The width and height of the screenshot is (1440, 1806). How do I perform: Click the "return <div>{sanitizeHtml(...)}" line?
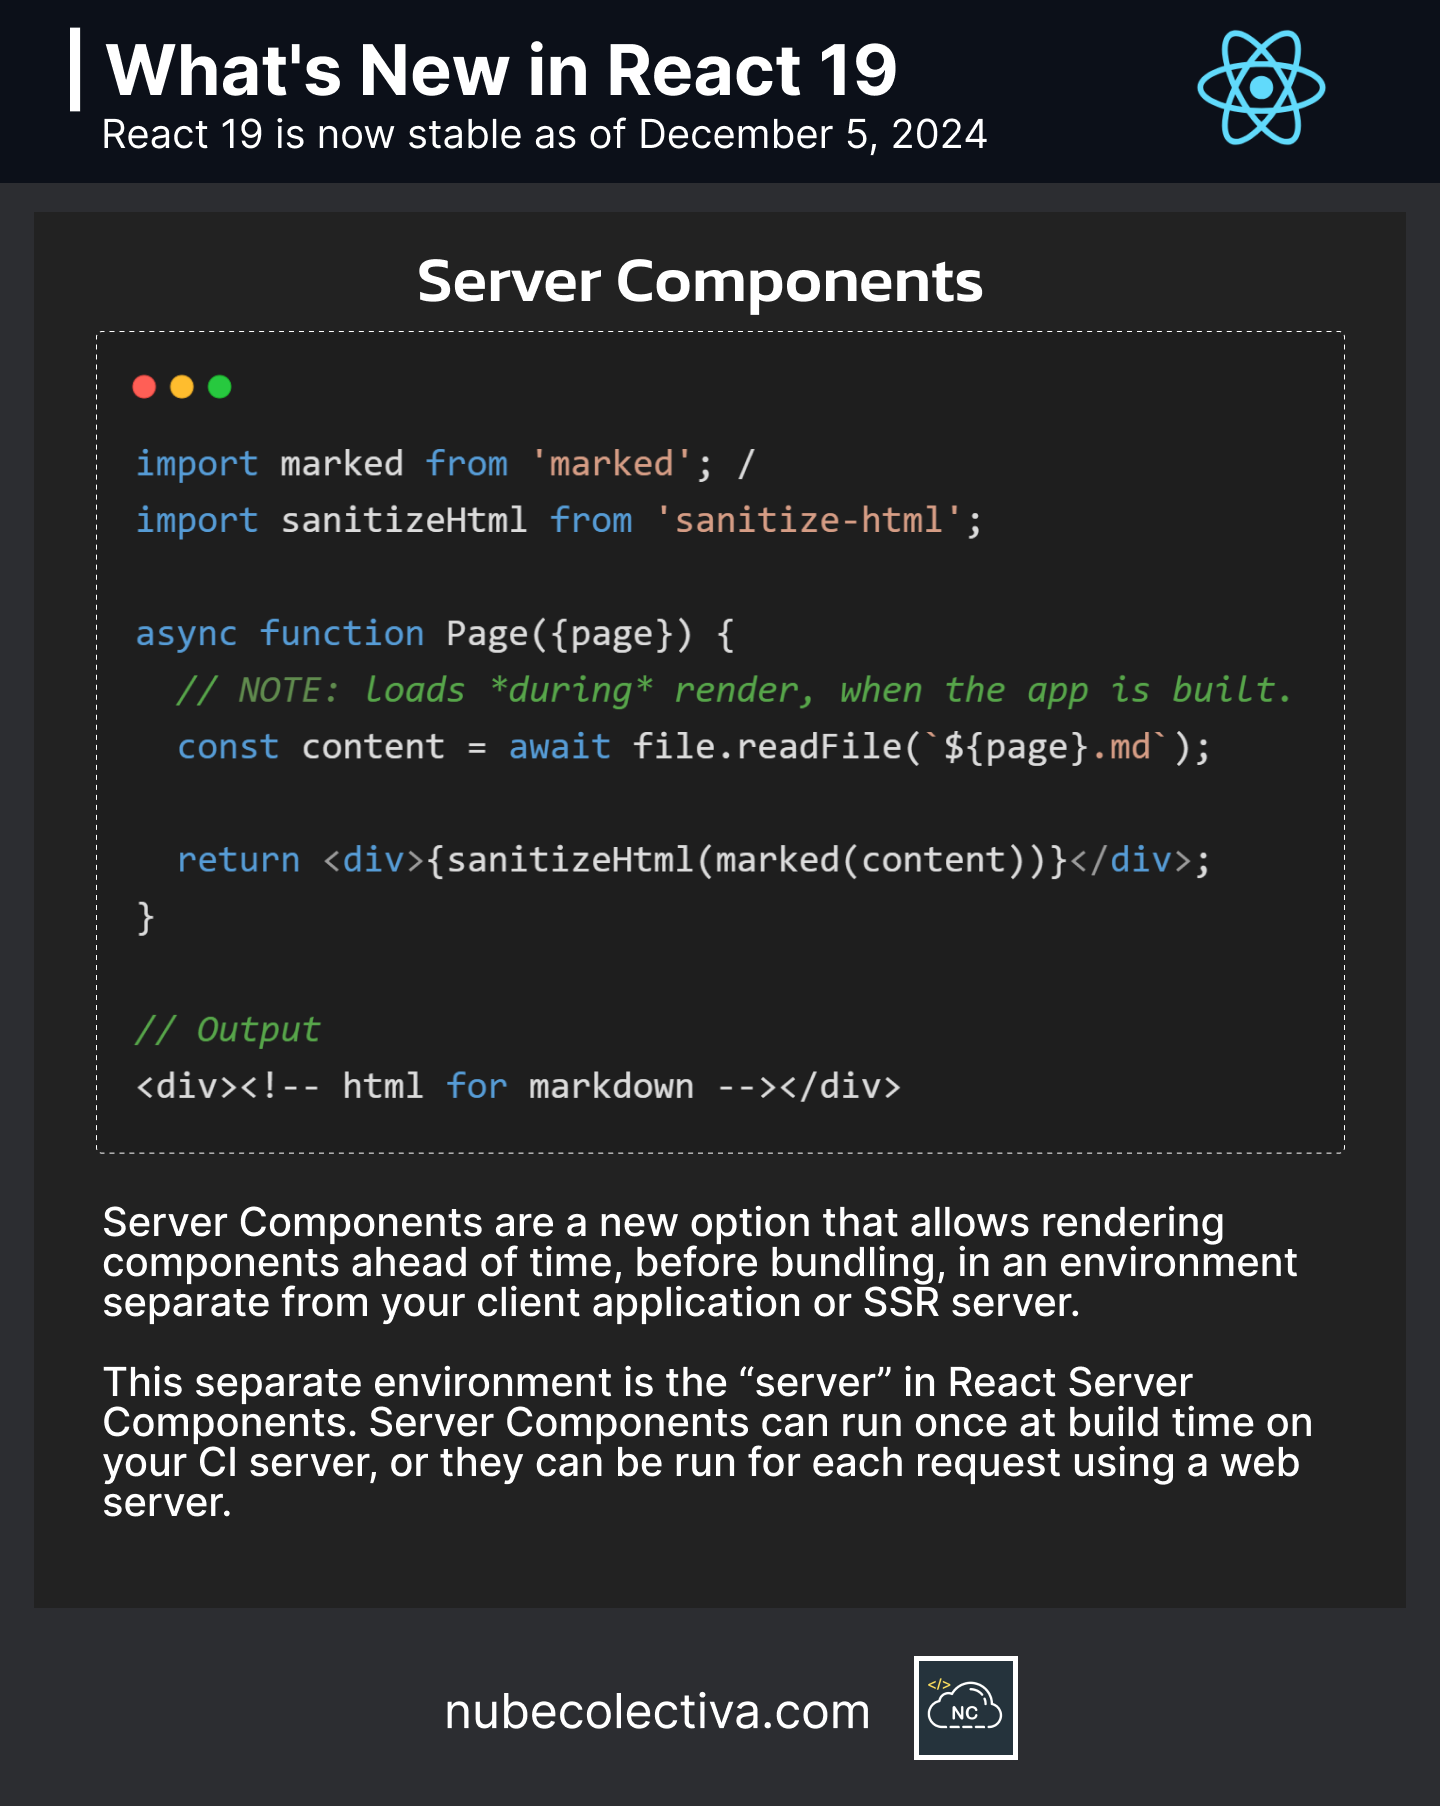pos(694,860)
